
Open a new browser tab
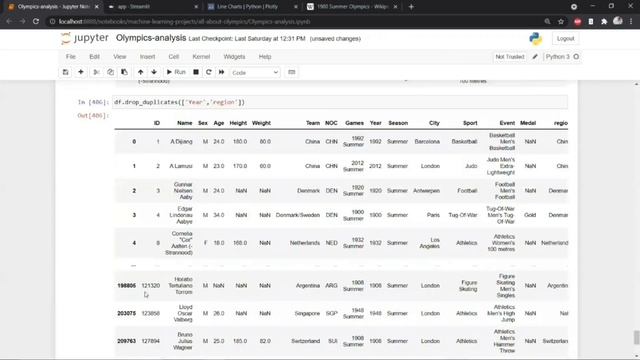click(x=411, y=7)
